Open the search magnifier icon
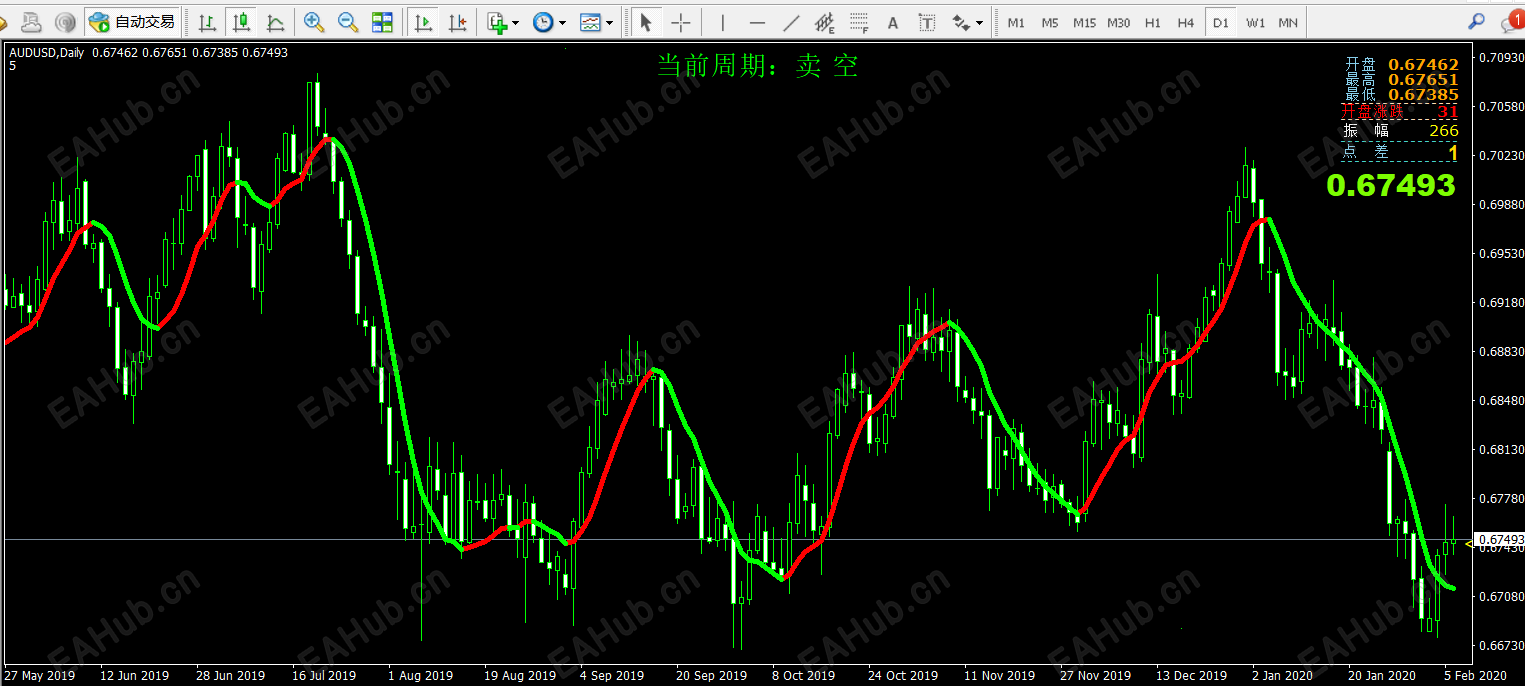Viewport: 1525px width, 686px height. pyautogui.click(x=1475, y=21)
